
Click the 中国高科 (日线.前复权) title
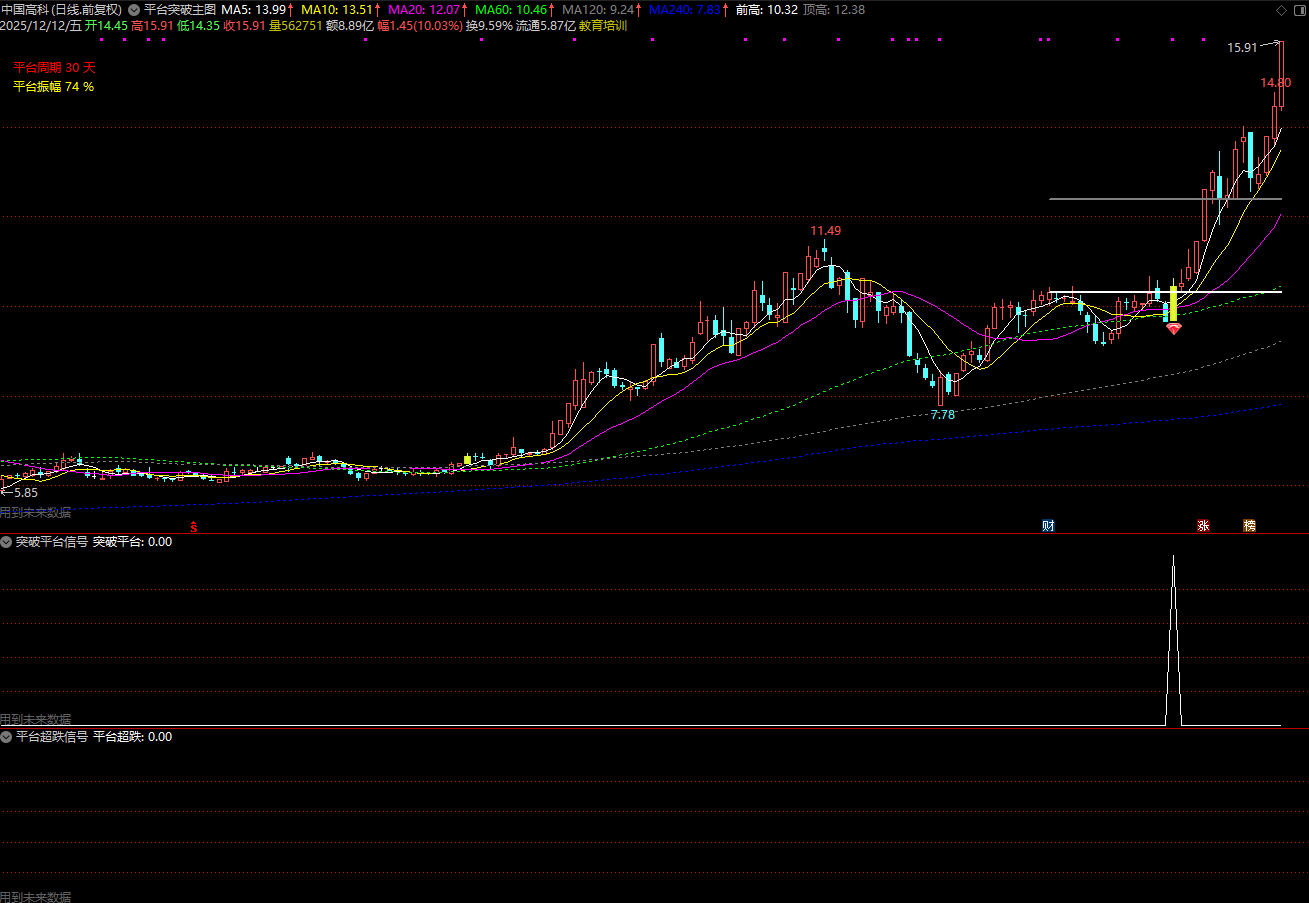click(x=62, y=10)
